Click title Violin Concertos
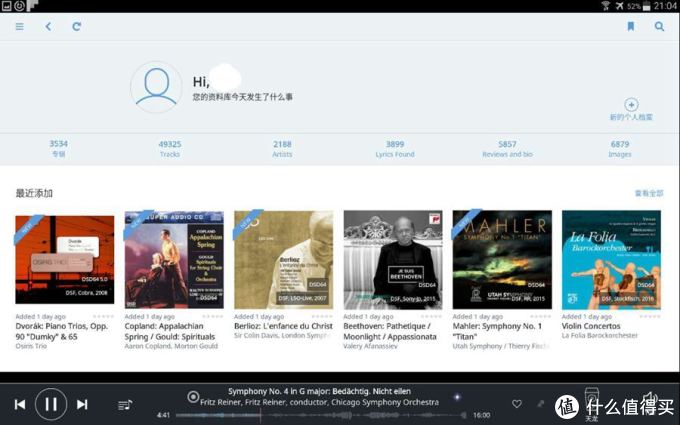The height and width of the screenshot is (425, 680). pos(591,326)
